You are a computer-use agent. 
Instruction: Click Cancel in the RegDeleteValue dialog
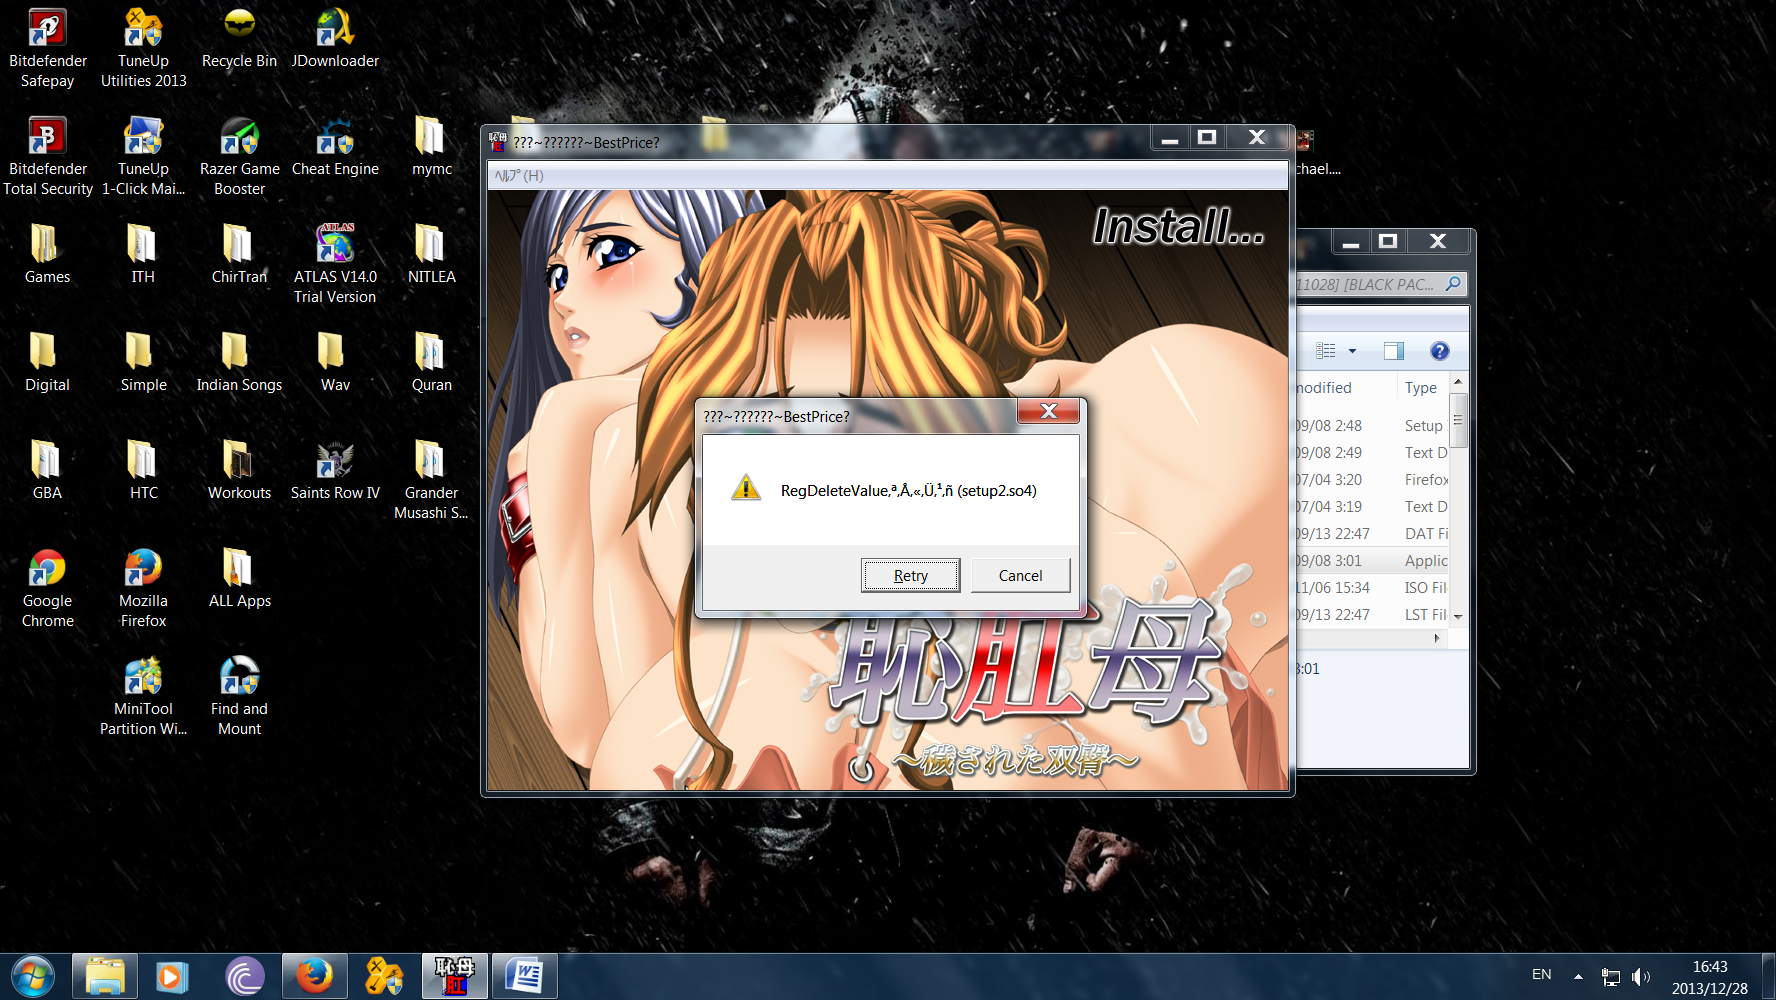pos(1020,575)
